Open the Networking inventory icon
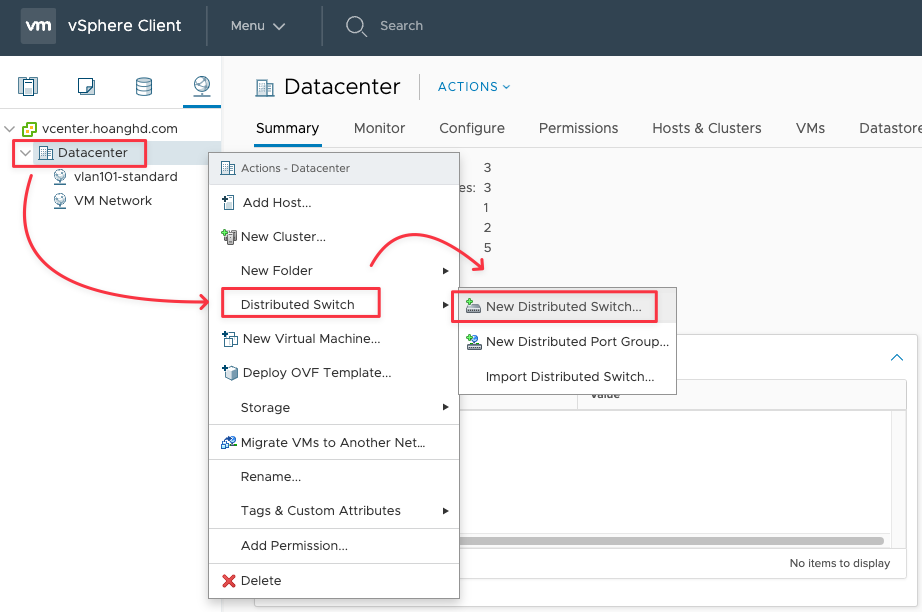 click(202, 86)
